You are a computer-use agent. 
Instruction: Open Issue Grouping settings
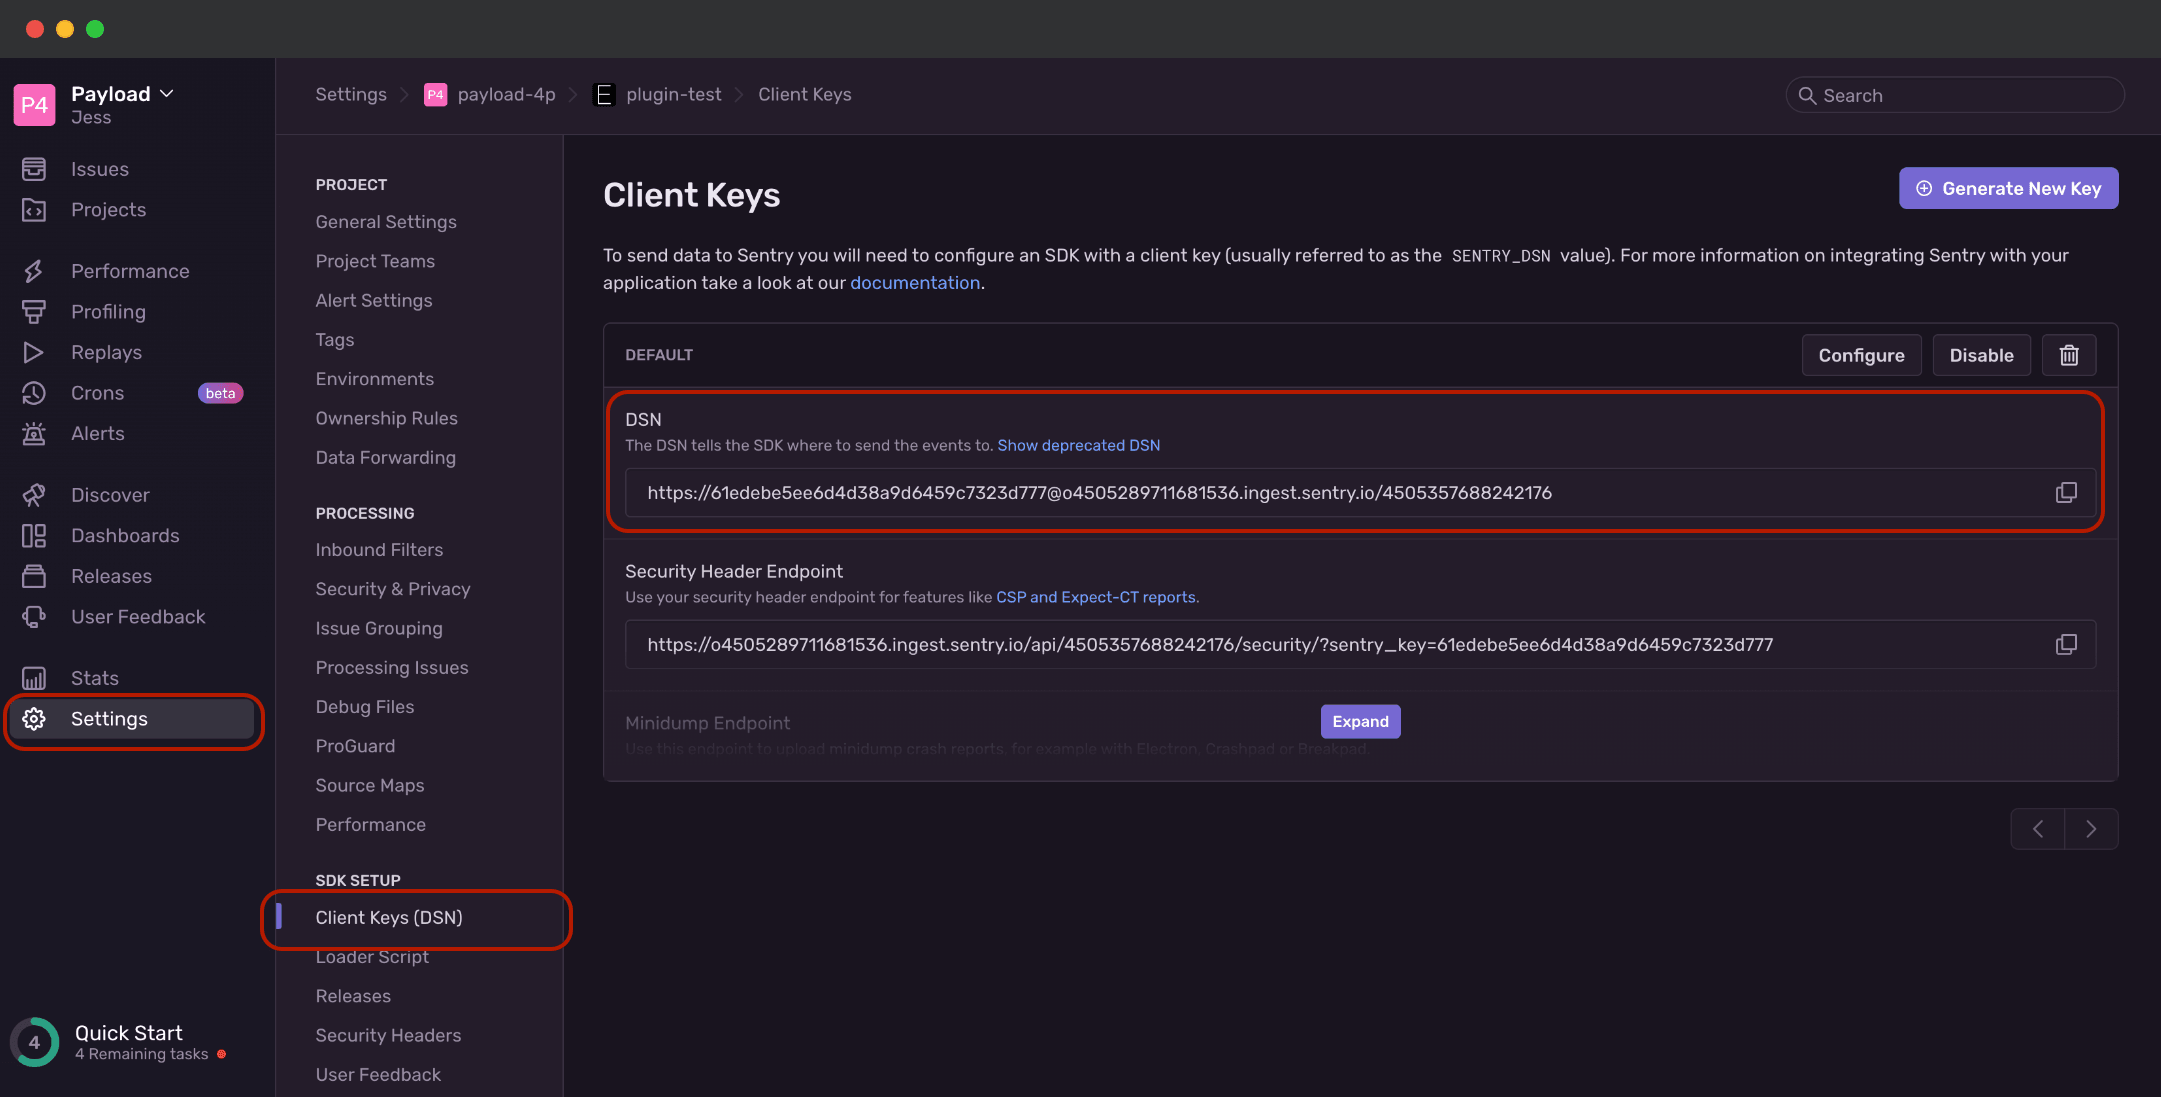[379, 629]
